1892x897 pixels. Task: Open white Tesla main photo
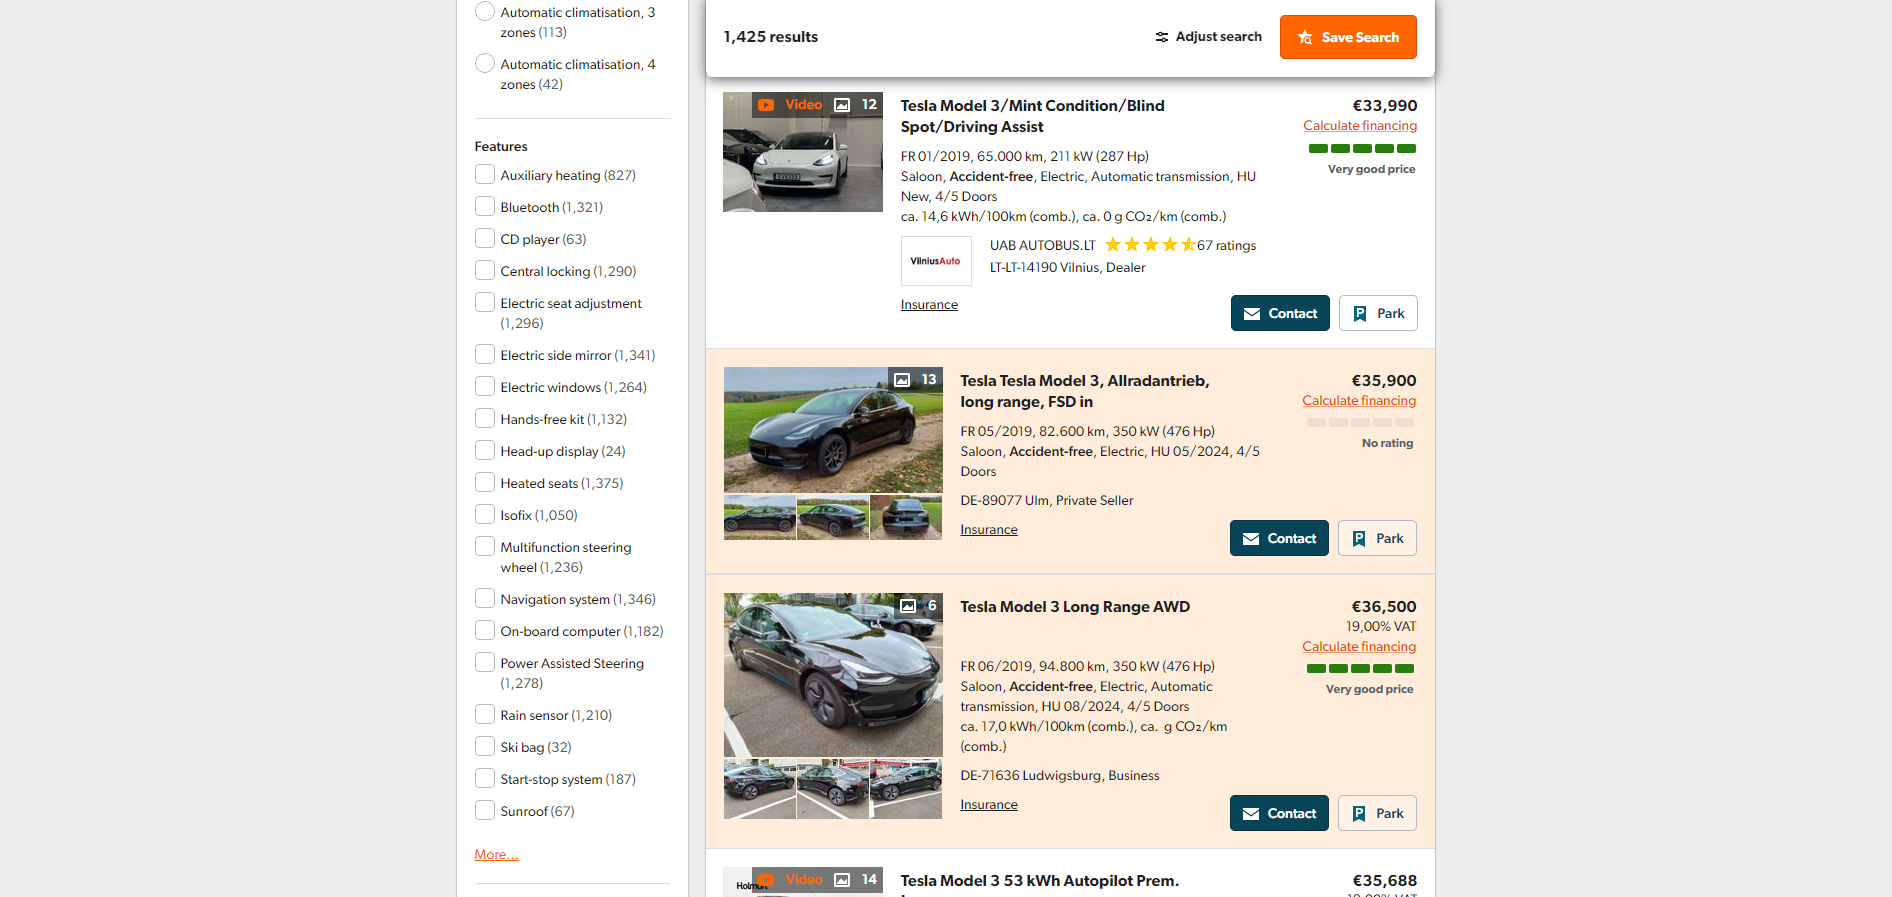pyautogui.click(x=803, y=152)
